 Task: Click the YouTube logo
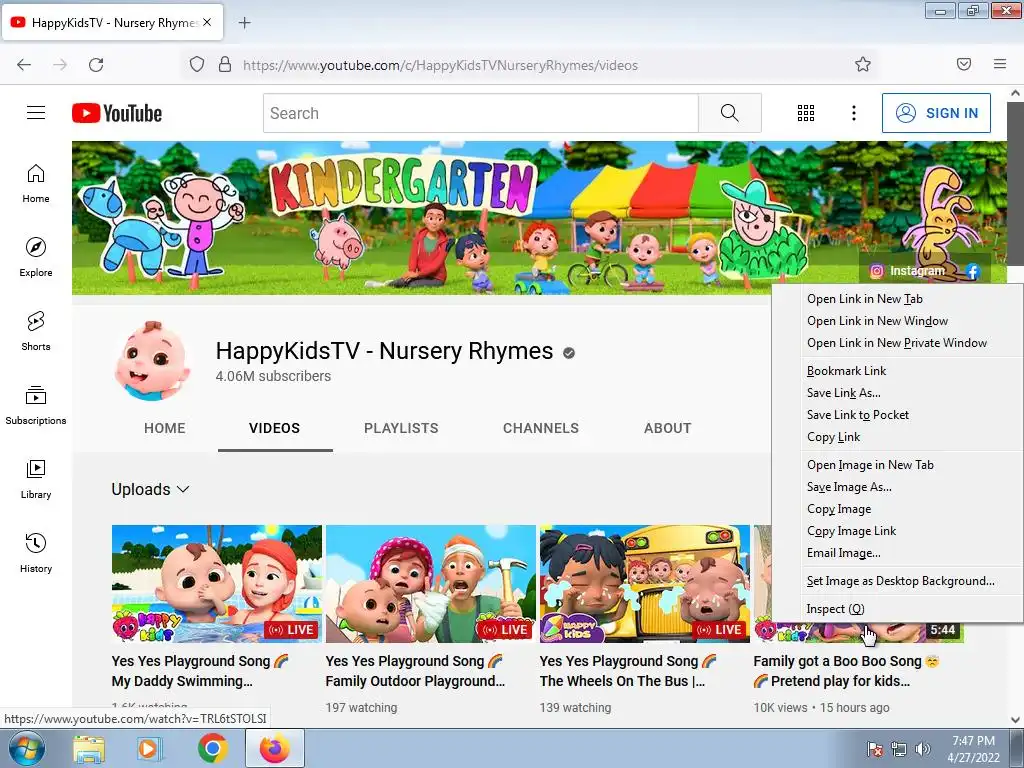117,113
